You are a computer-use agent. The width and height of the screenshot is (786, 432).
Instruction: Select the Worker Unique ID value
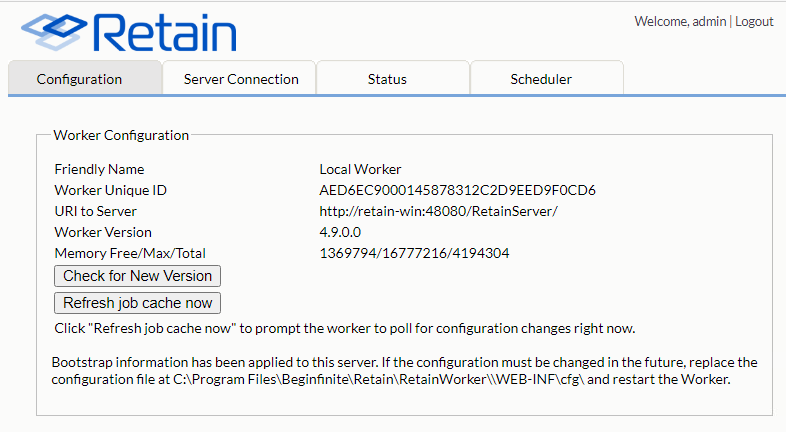coord(457,190)
